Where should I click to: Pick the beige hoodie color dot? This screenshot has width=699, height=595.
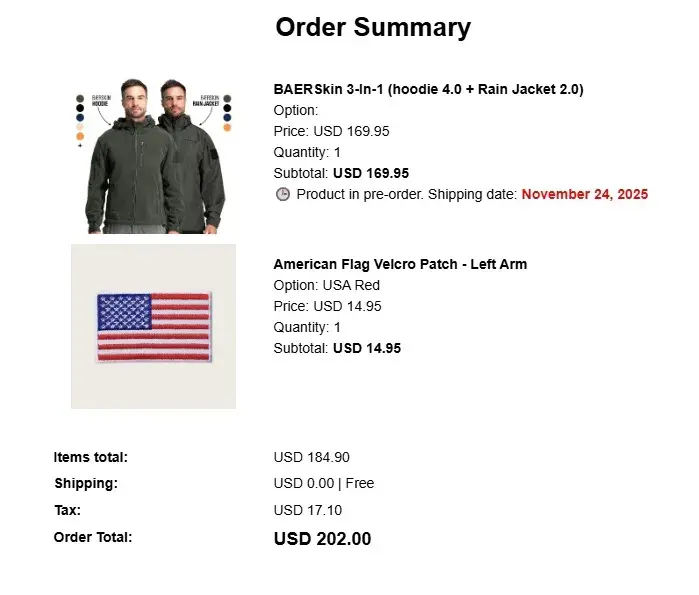tap(80, 127)
